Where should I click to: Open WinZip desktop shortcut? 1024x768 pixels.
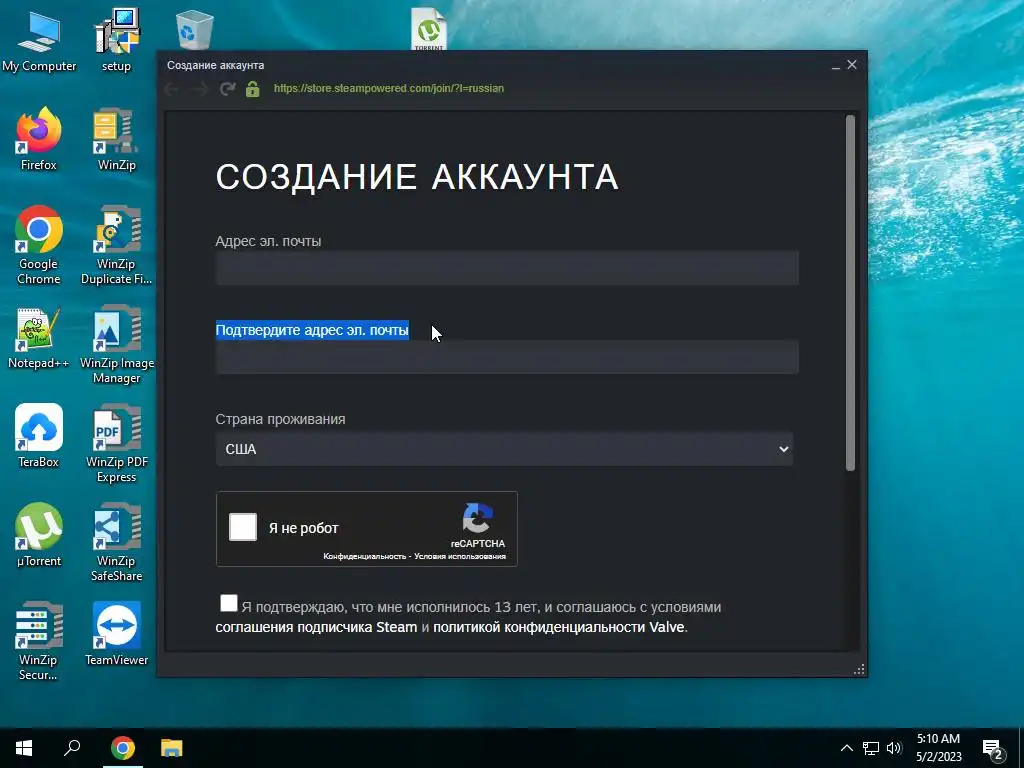116,140
